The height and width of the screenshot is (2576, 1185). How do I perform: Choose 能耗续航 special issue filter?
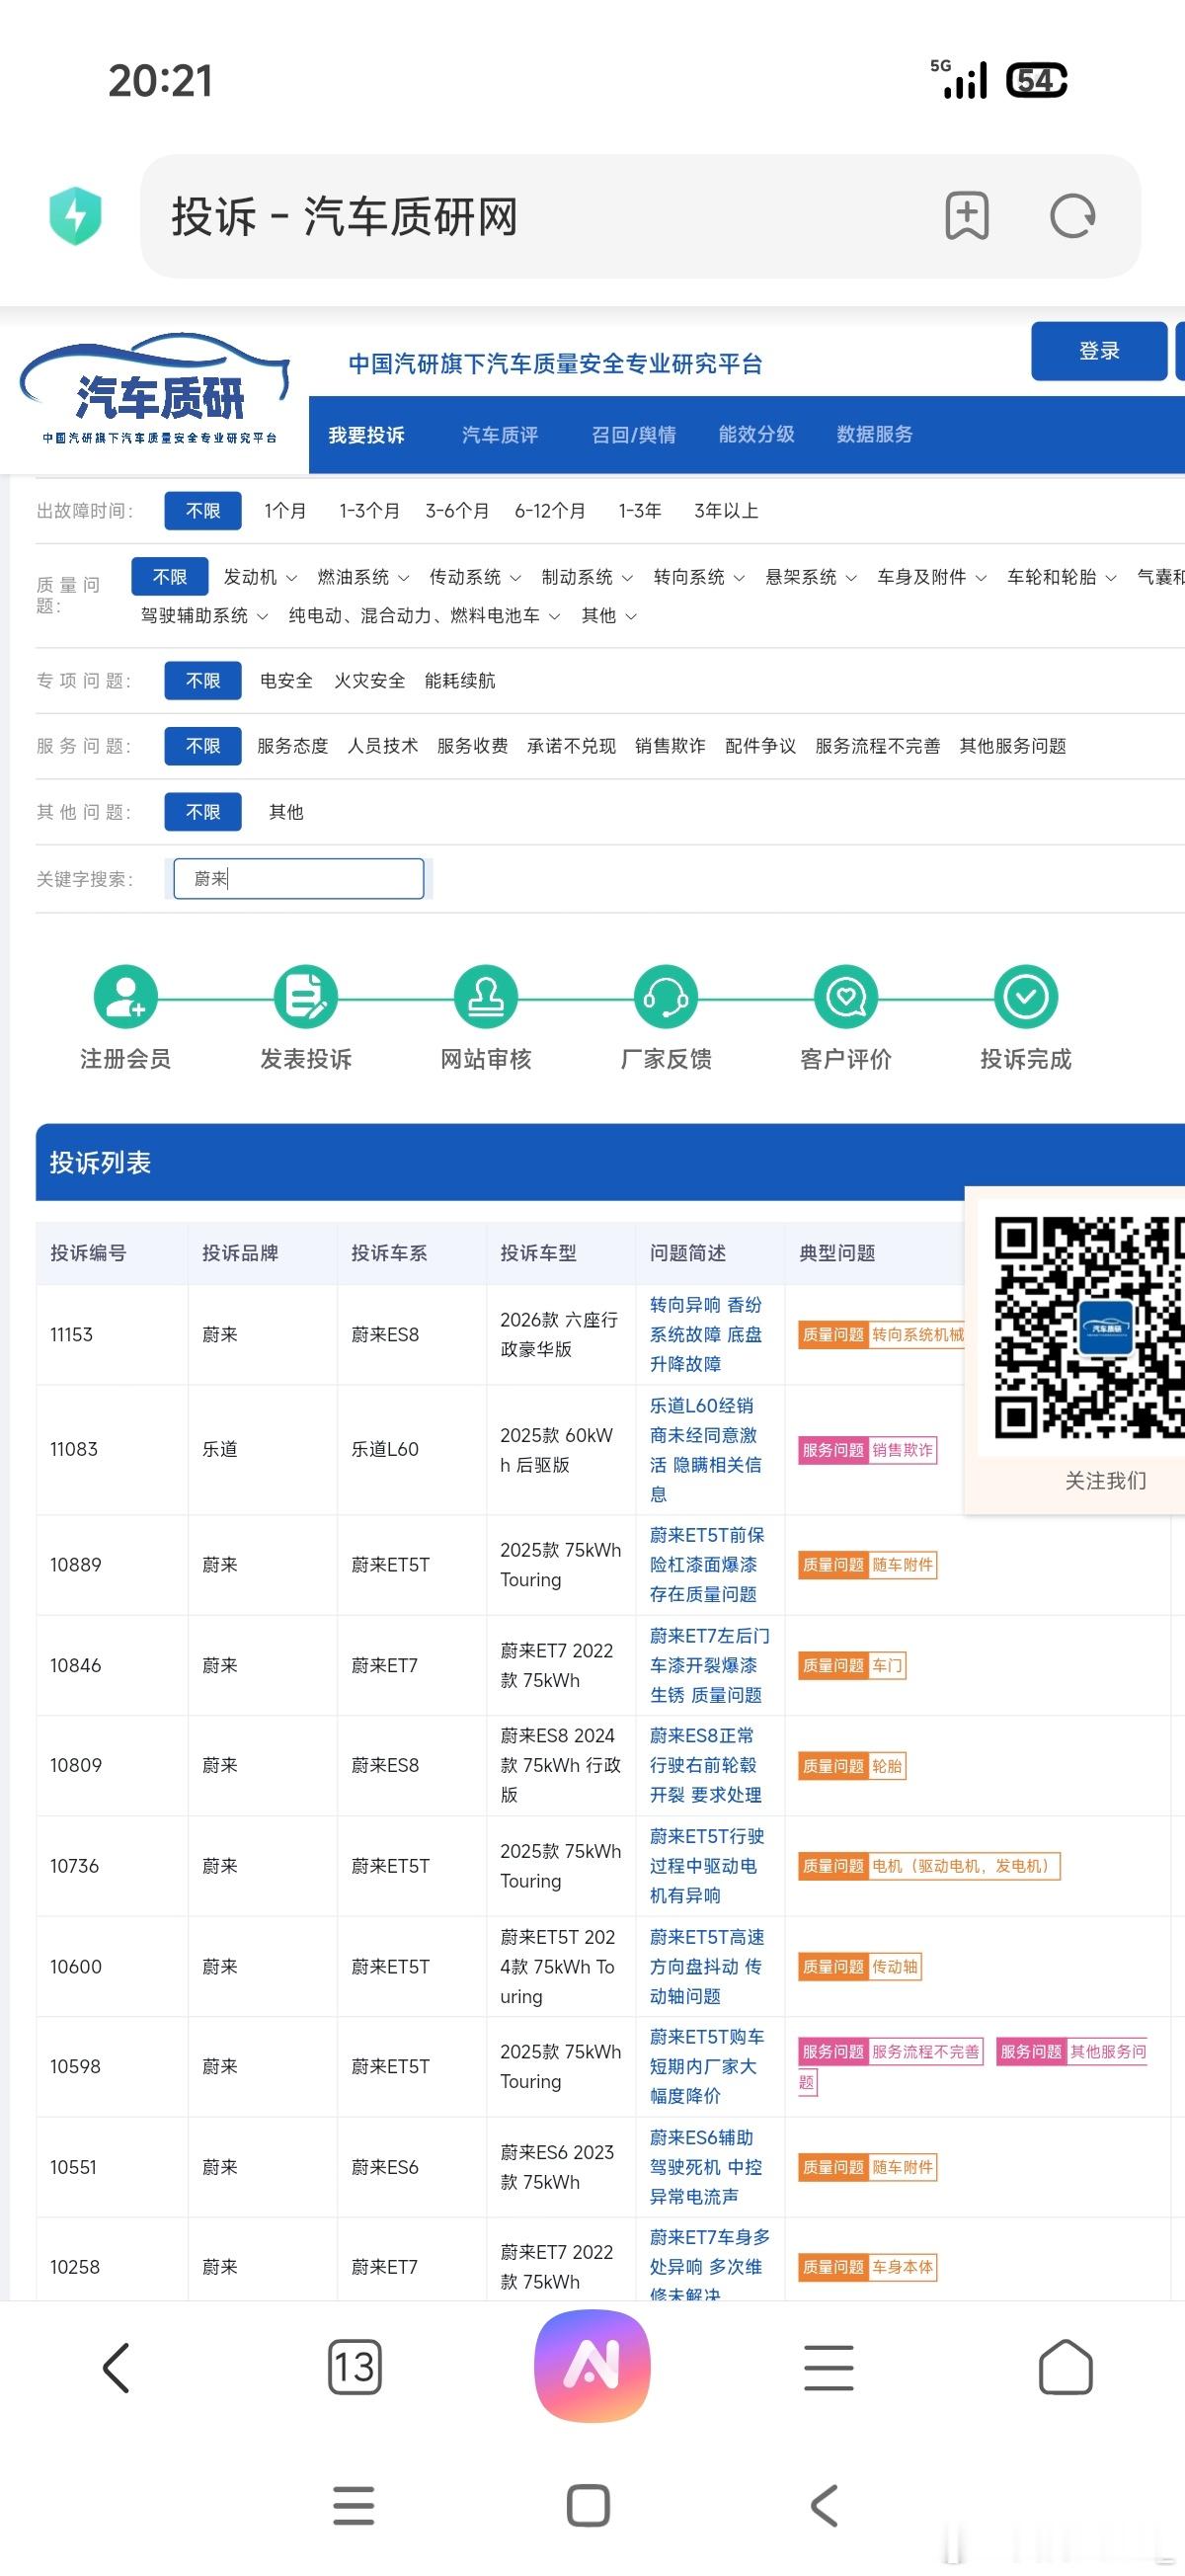click(460, 681)
